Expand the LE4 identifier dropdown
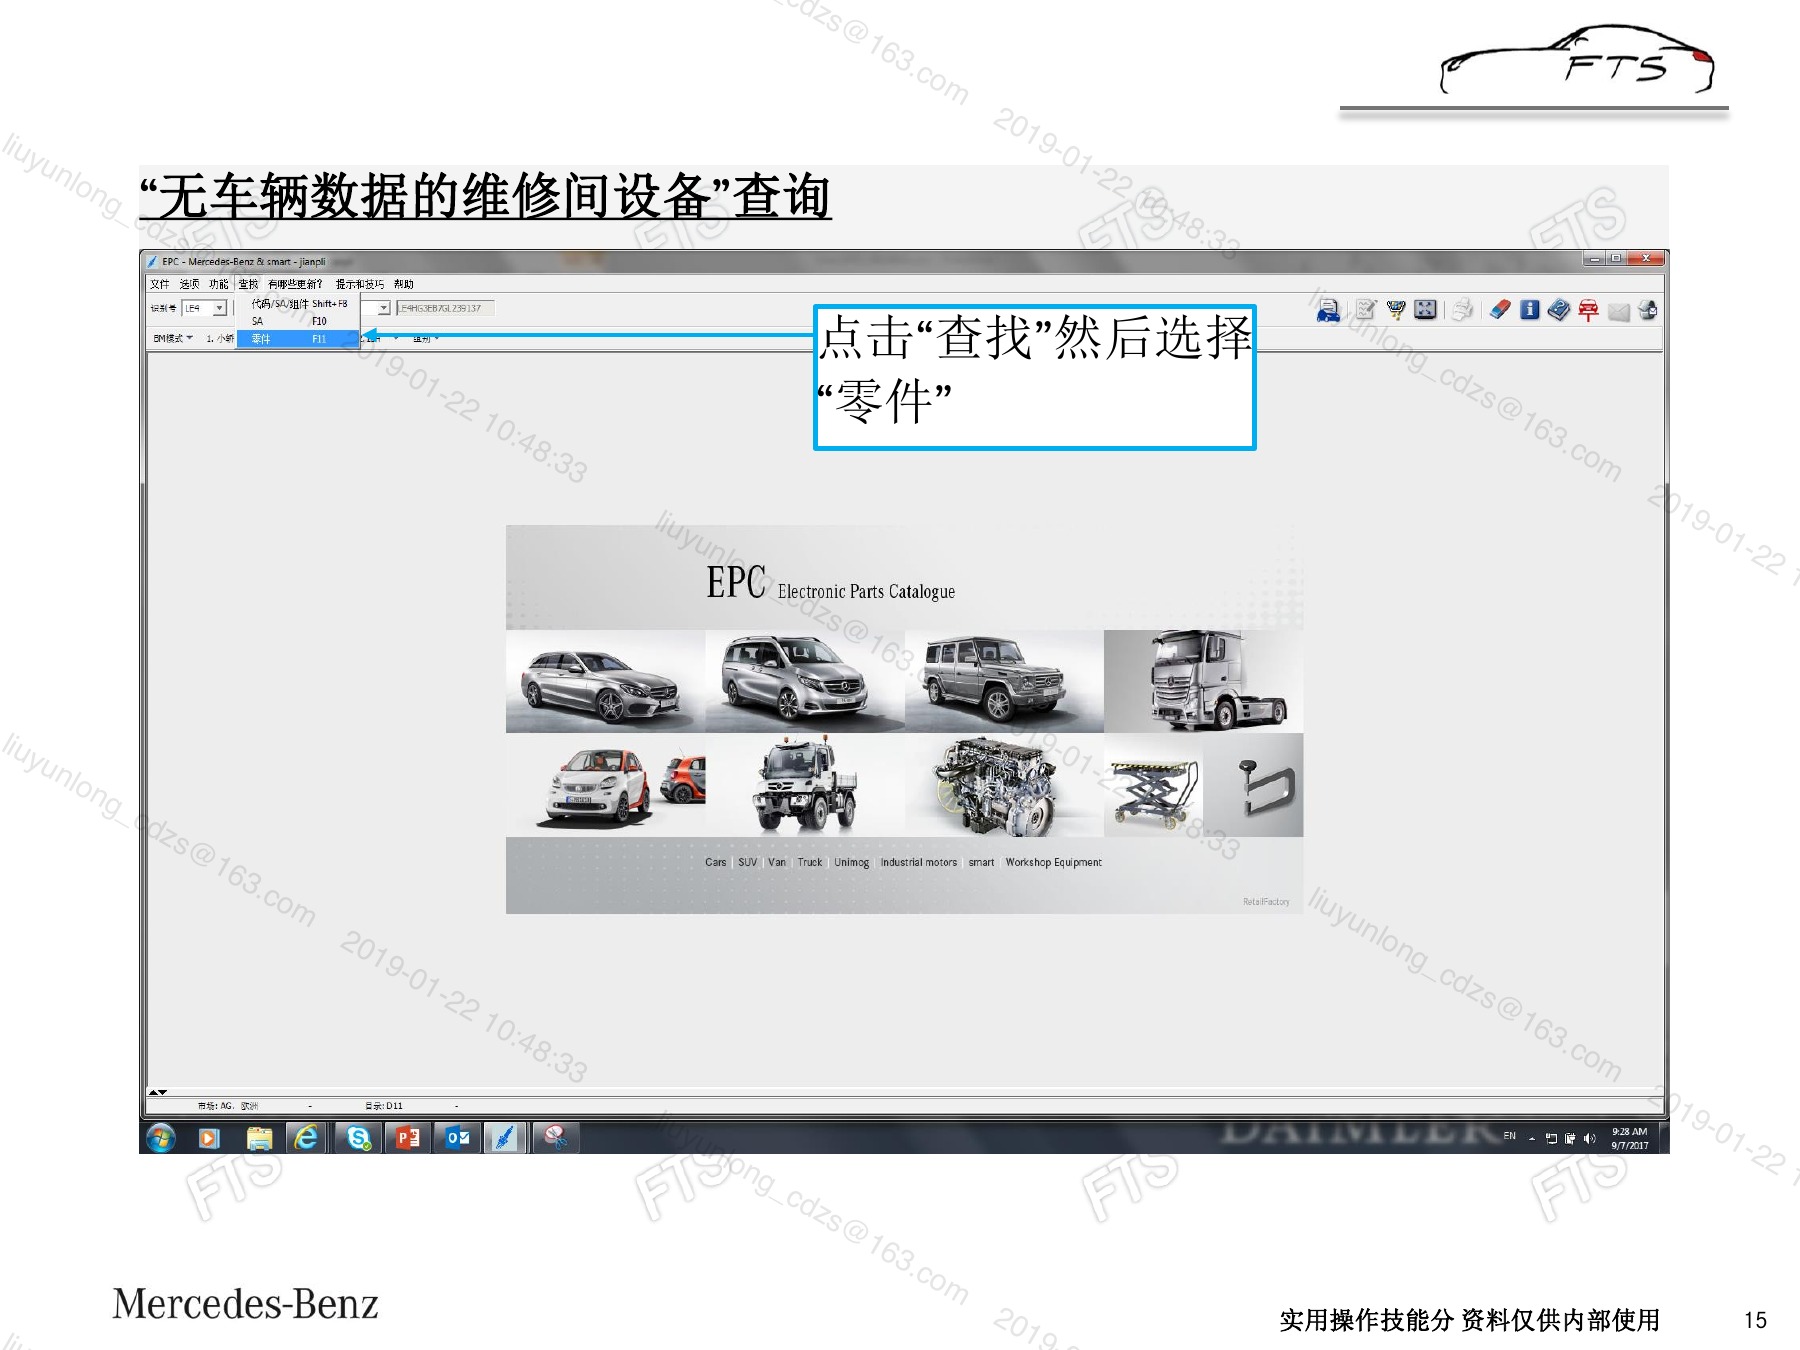The height and width of the screenshot is (1350, 1800). pos(220,308)
